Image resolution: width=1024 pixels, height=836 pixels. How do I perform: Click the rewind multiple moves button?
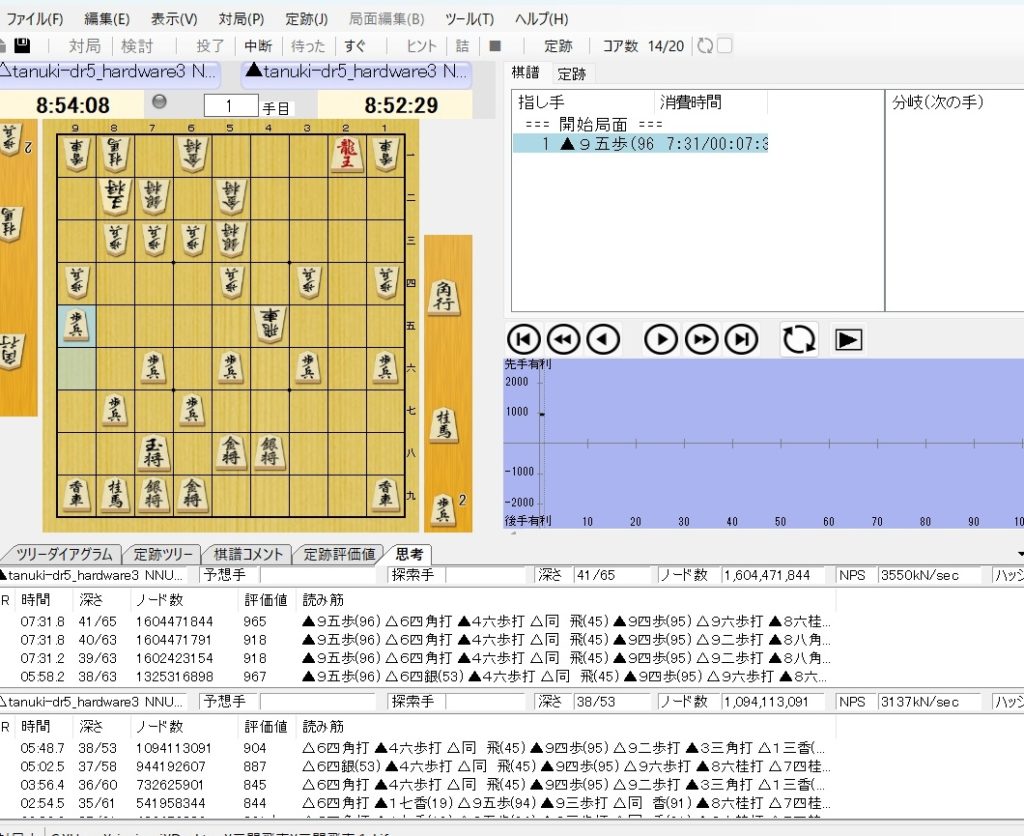pos(563,340)
